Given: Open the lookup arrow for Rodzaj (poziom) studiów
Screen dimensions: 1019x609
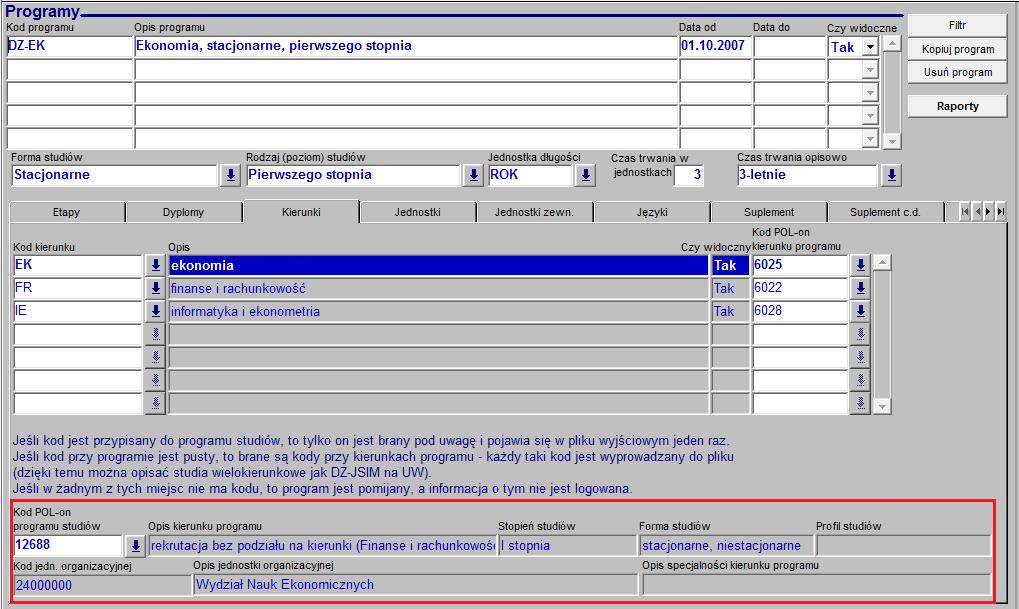Looking at the screenshot, I should coord(473,175).
